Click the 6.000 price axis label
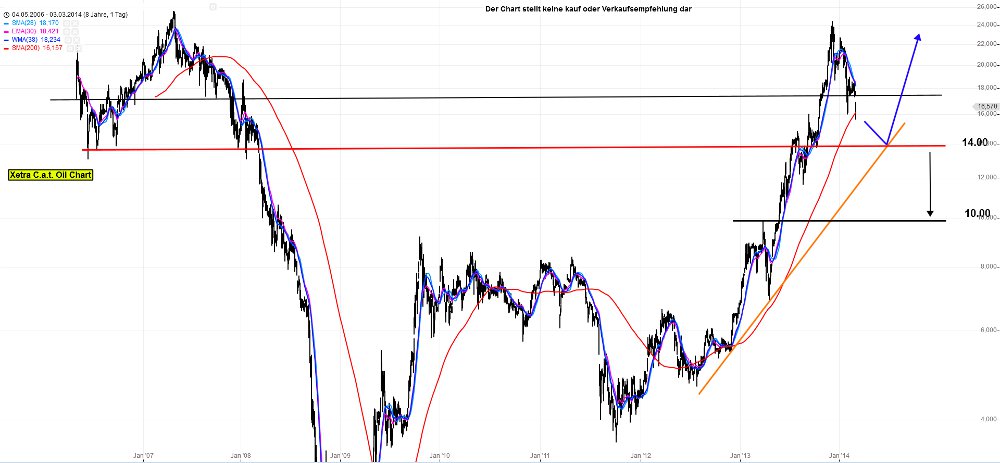This screenshot has height=463, width=1000. click(988, 330)
